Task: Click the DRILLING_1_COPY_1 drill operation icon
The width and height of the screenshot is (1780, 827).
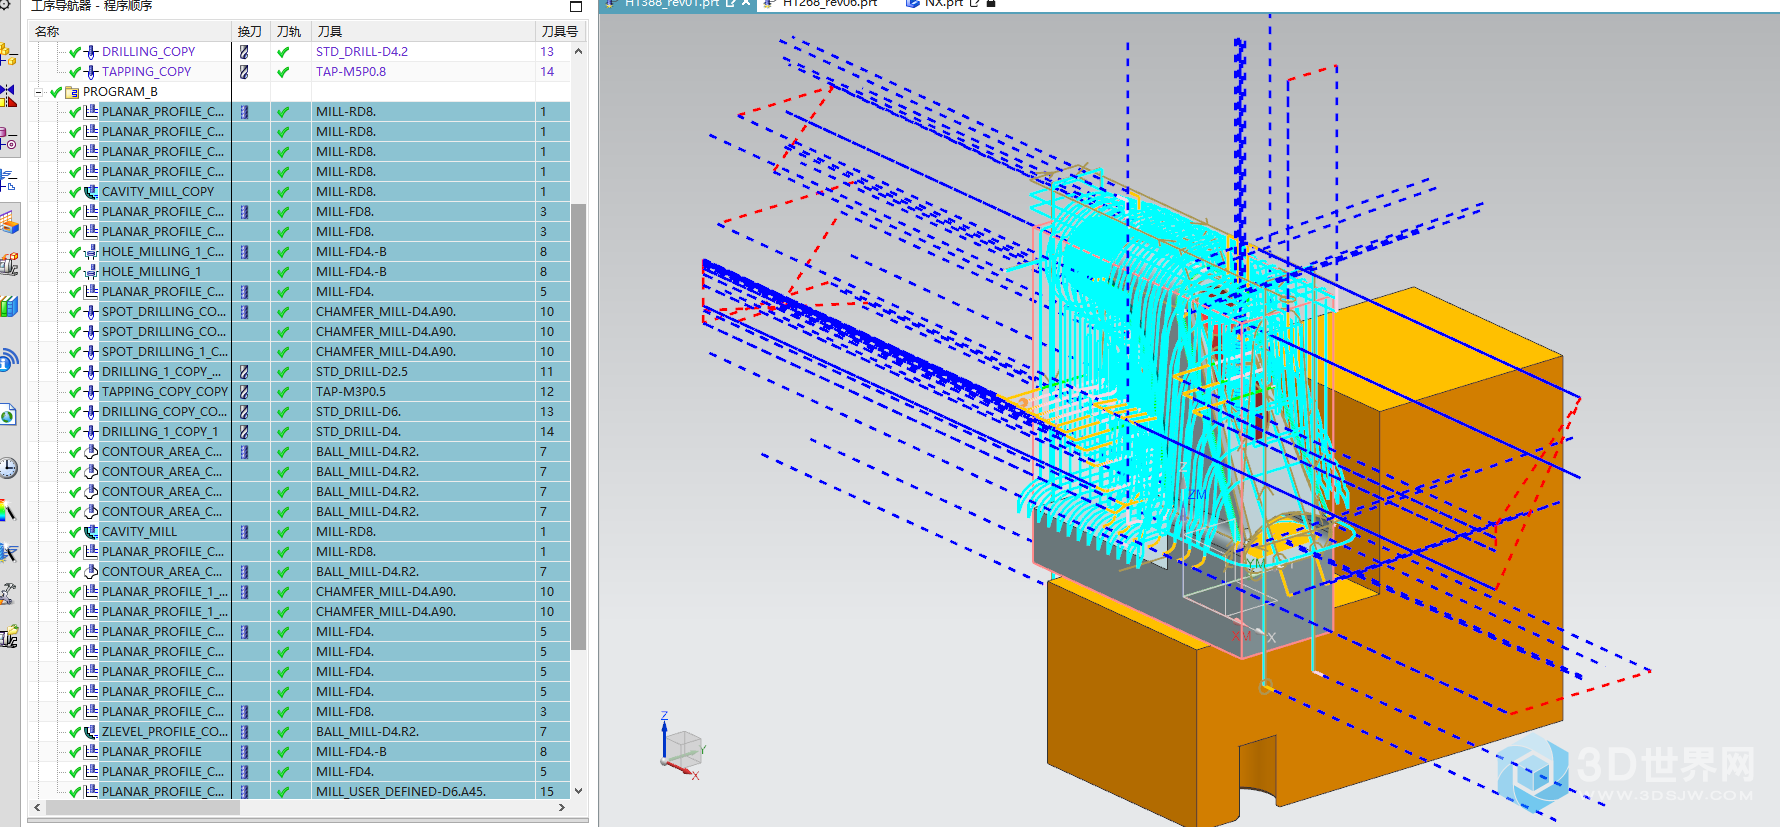Action: [91, 431]
